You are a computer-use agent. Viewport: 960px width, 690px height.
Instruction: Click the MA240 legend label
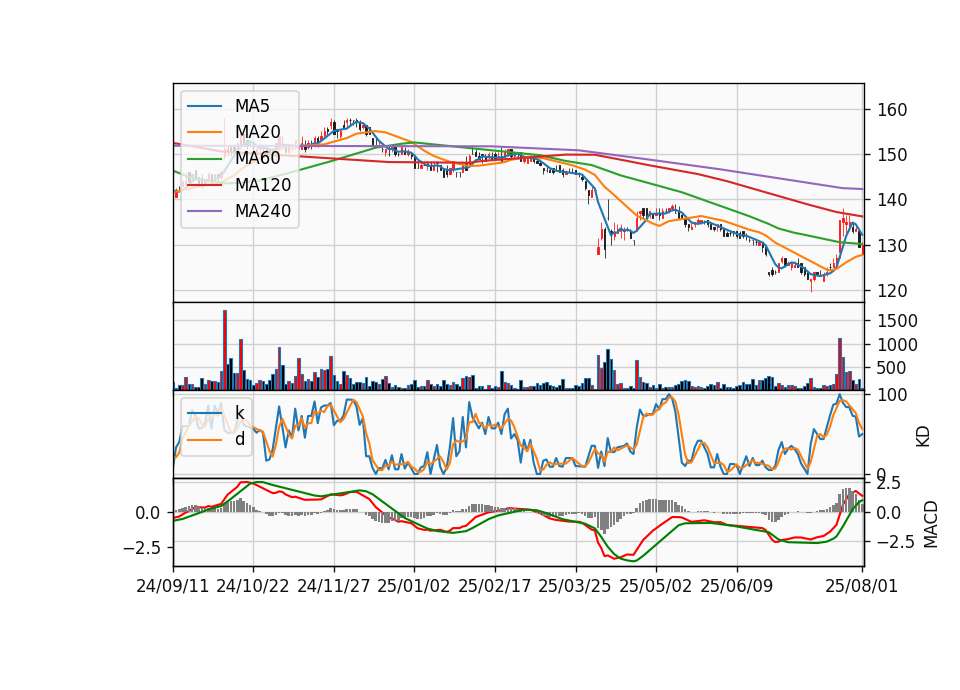[x=263, y=211]
